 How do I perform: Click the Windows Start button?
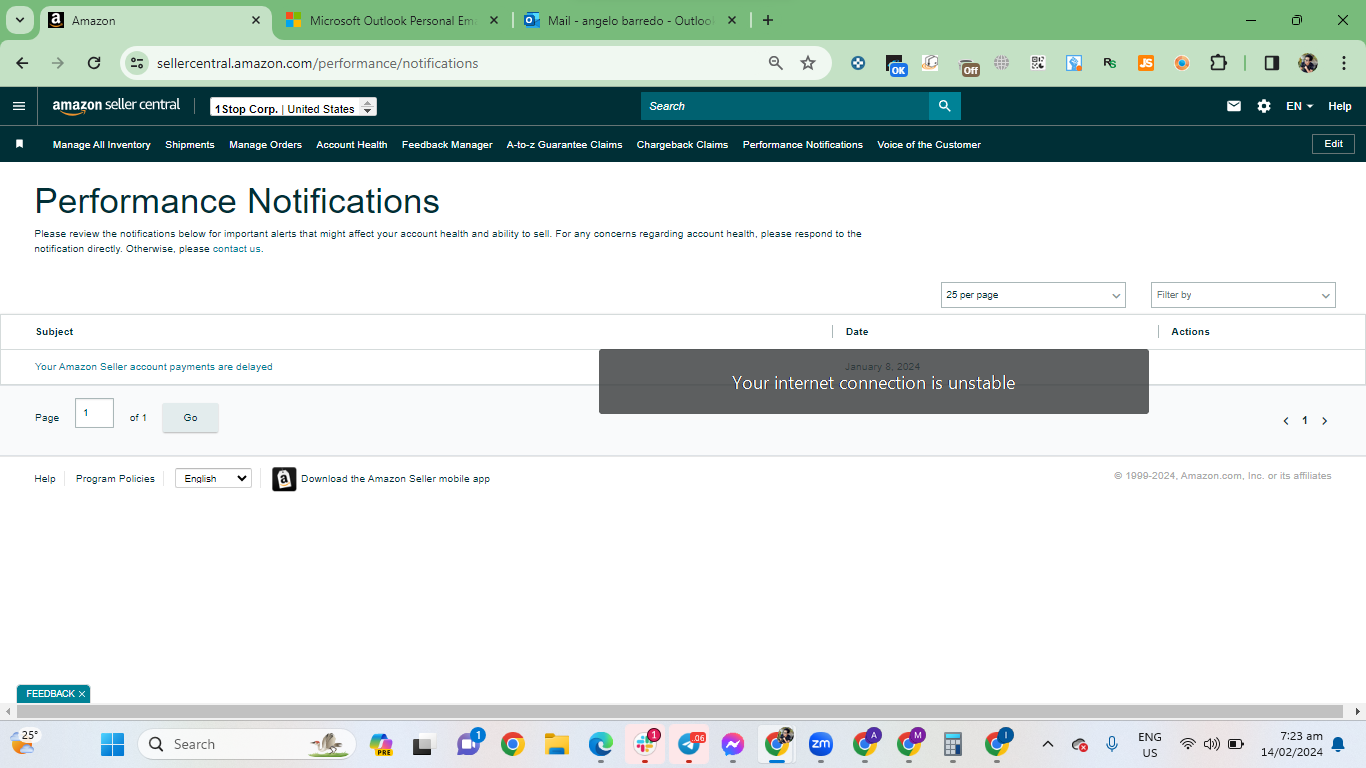(112, 744)
